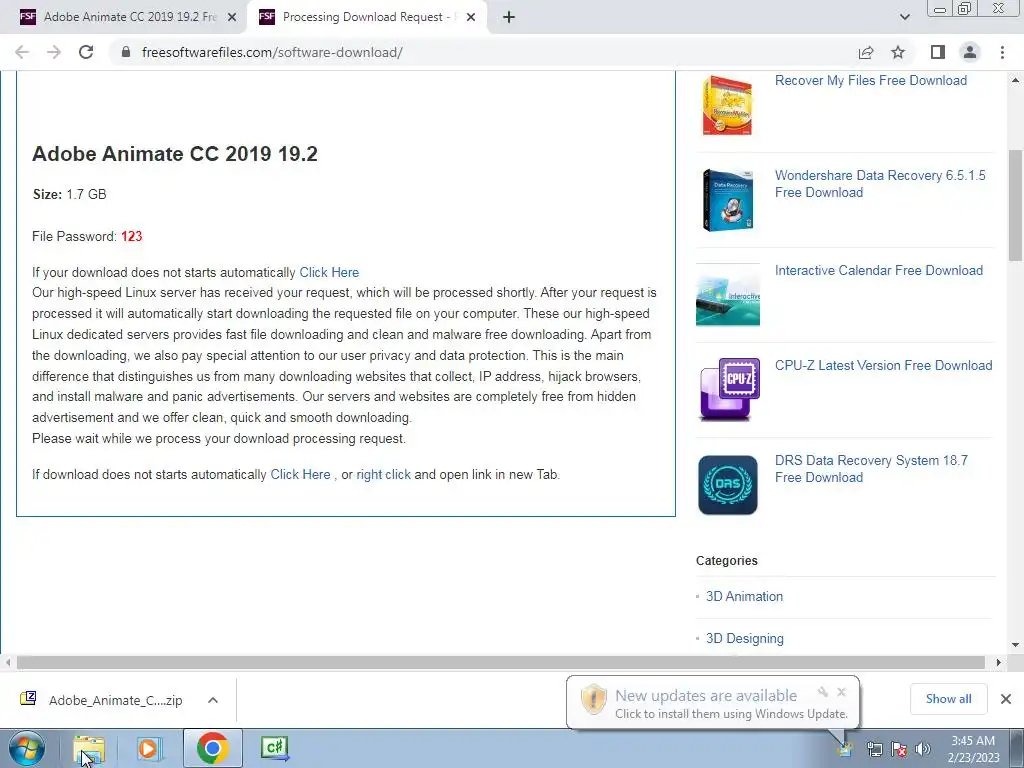The width and height of the screenshot is (1024, 768).
Task: Open Windows Explorer from the taskbar
Action: click(x=88, y=748)
